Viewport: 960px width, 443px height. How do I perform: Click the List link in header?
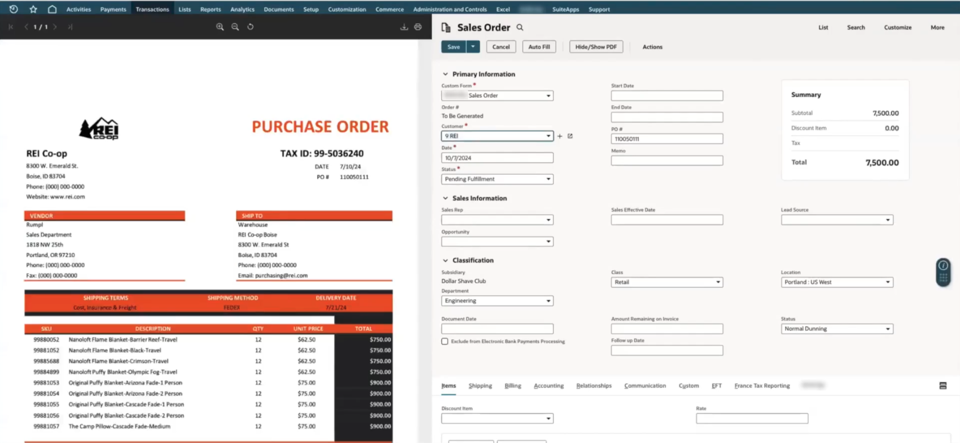(823, 28)
